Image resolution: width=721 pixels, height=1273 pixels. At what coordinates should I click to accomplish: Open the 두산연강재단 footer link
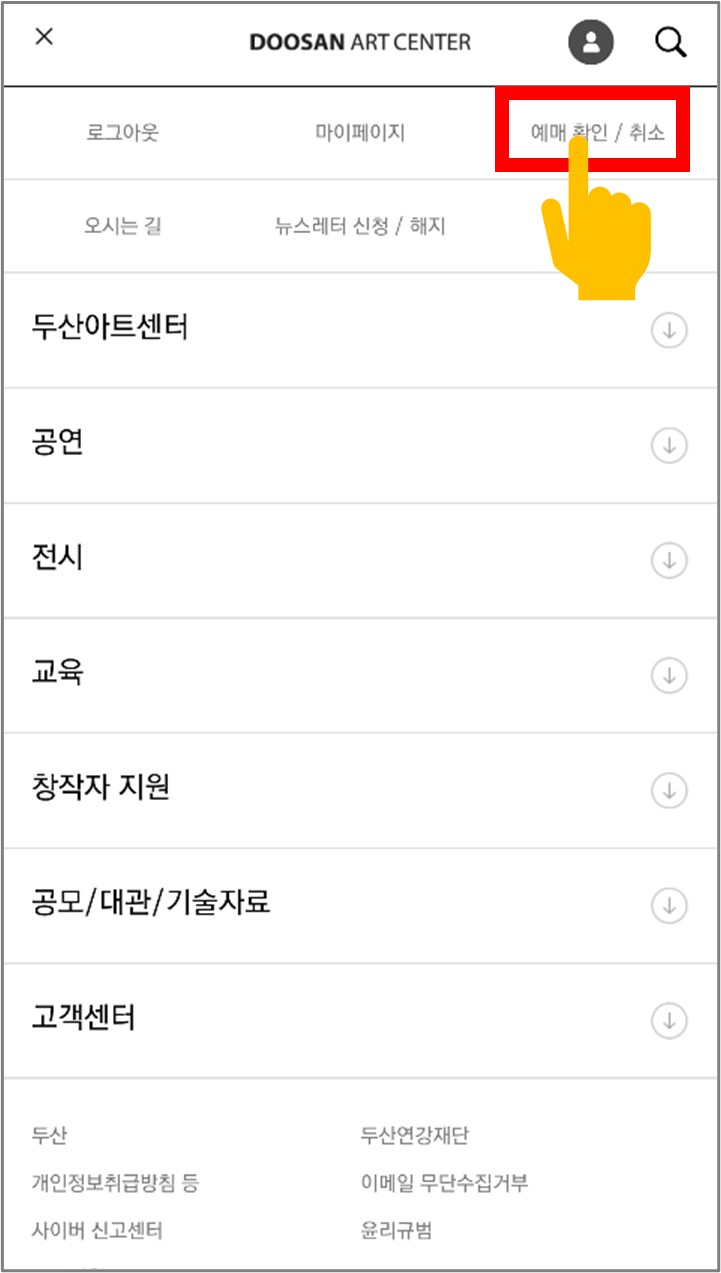coord(414,1135)
